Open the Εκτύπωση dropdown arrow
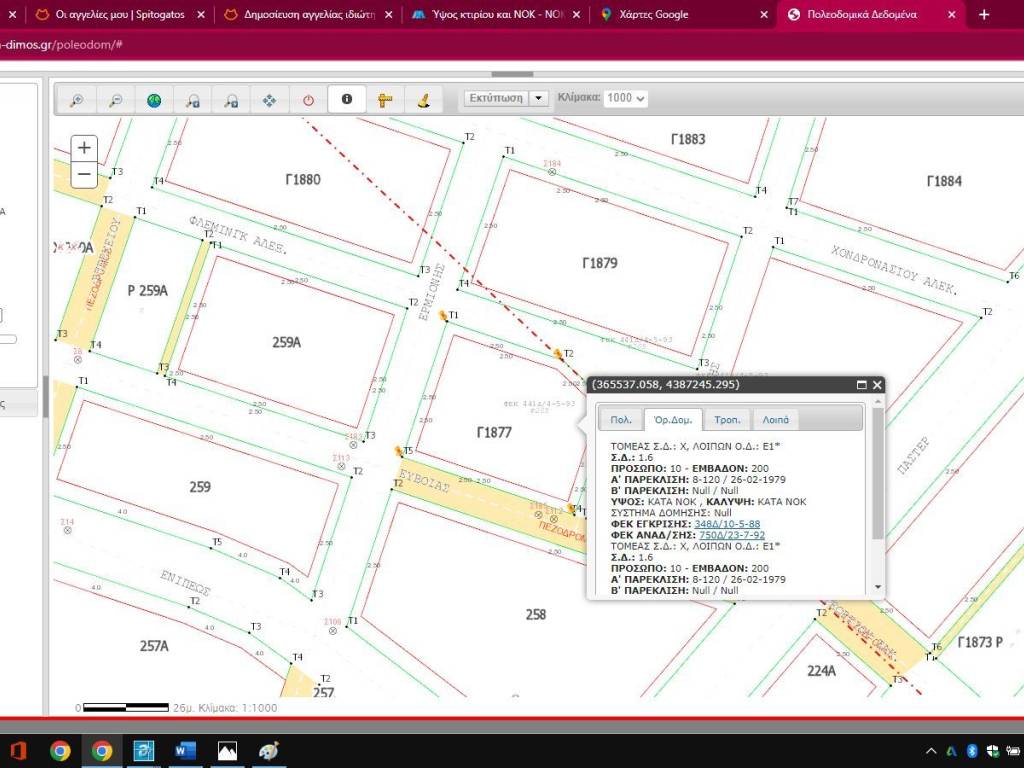The image size is (1024, 768). pyautogui.click(x=539, y=98)
